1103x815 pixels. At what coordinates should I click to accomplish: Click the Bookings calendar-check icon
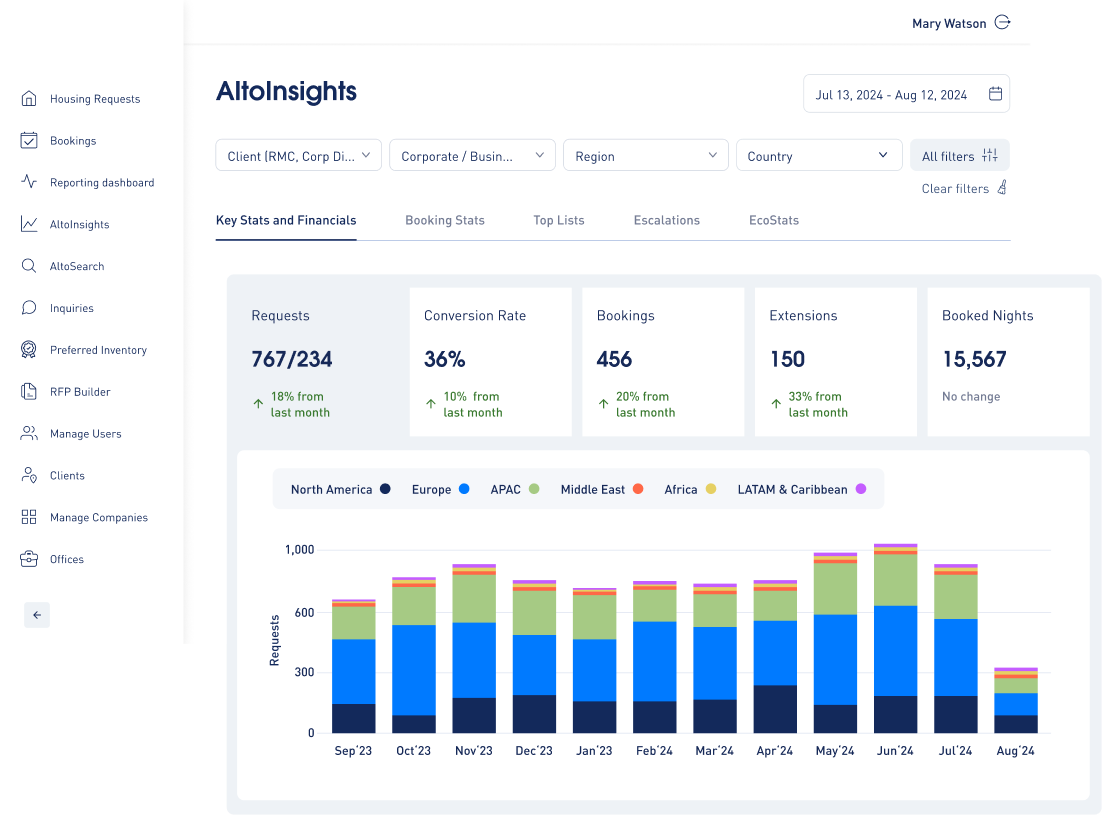[x=29, y=141]
